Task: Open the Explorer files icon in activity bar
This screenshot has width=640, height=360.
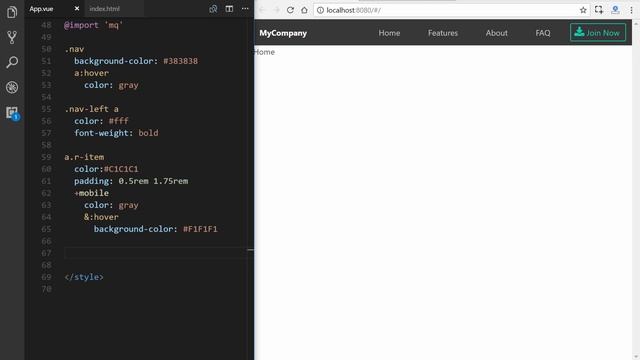Action: click(12, 12)
